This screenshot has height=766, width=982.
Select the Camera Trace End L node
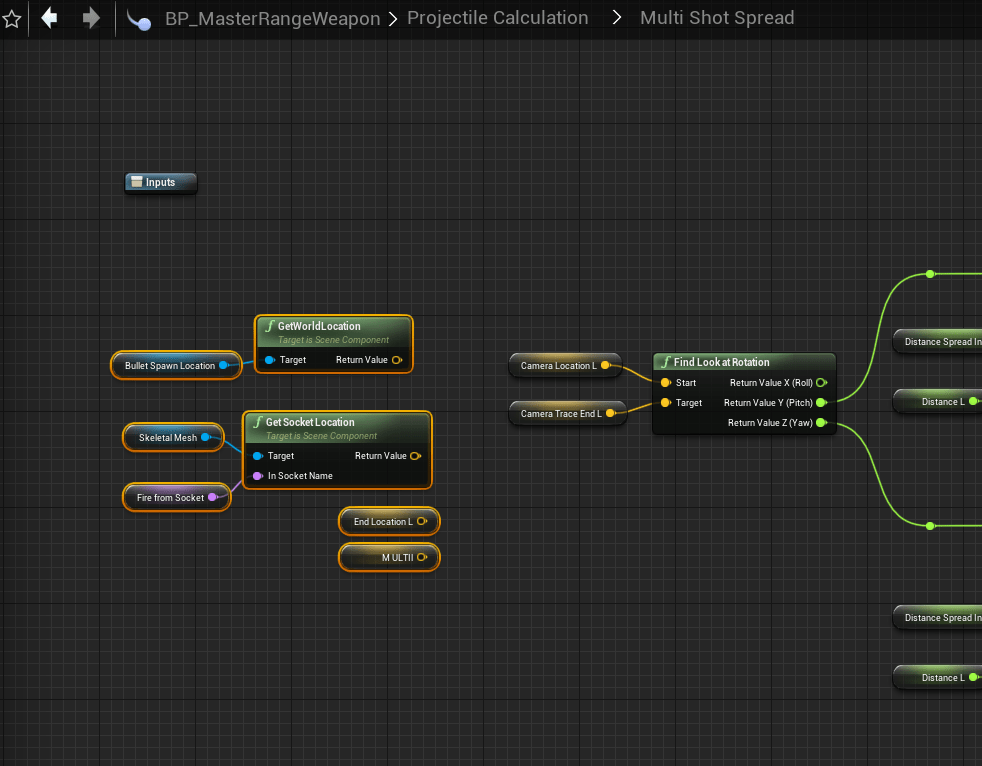pyautogui.click(x=560, y=414)
